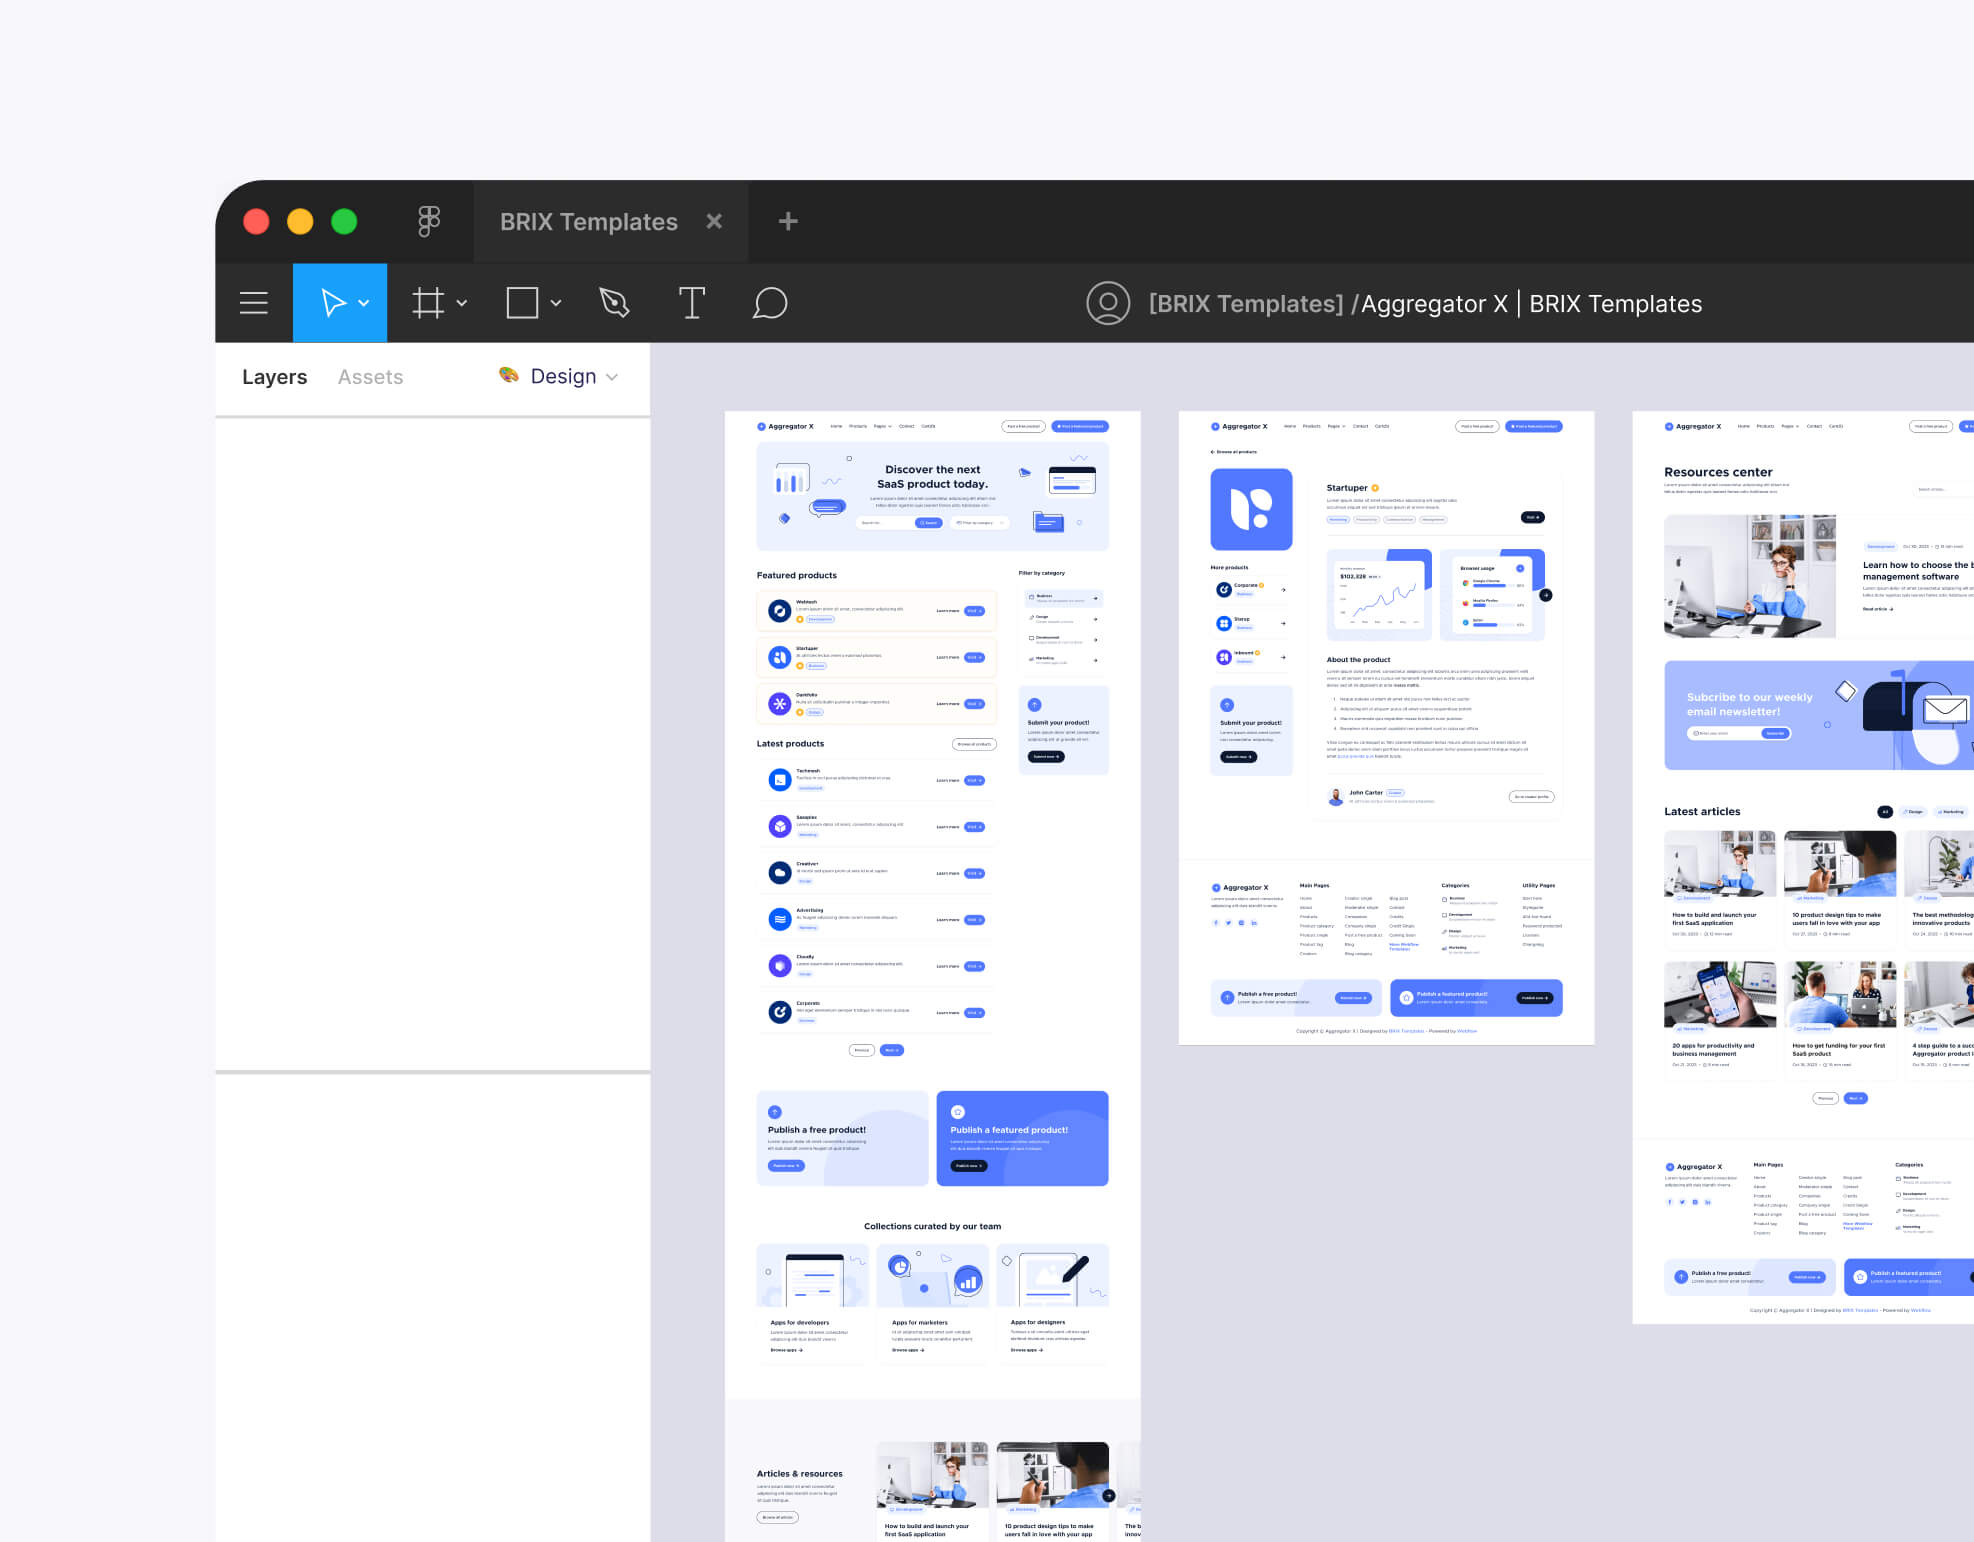The height and width of the screenshot is (1542, 1974).
Task: Click the Figma logo in the tab bar
Action: [x=428, y=221]
